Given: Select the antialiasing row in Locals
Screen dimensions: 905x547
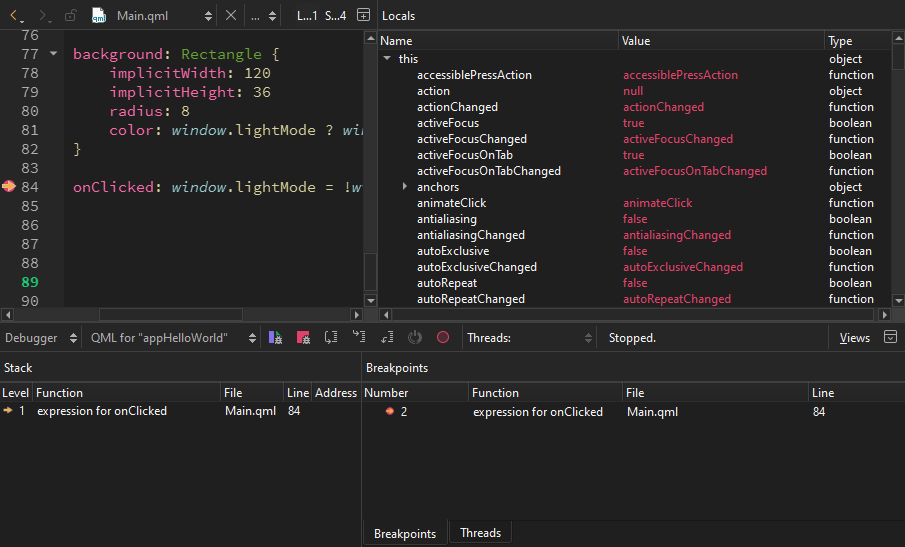Looking at the screenshot, I should [635, 219].
